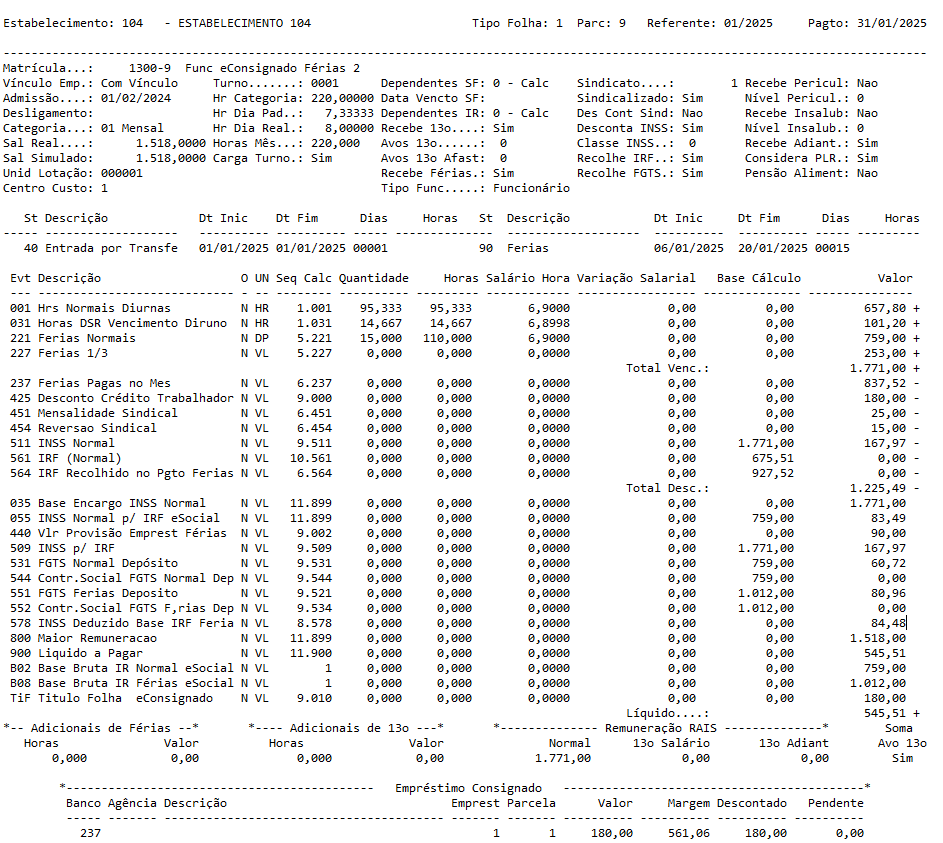Select total descontos value '1.225,49 -'
943x843 pixels.
tap(885, 489)
